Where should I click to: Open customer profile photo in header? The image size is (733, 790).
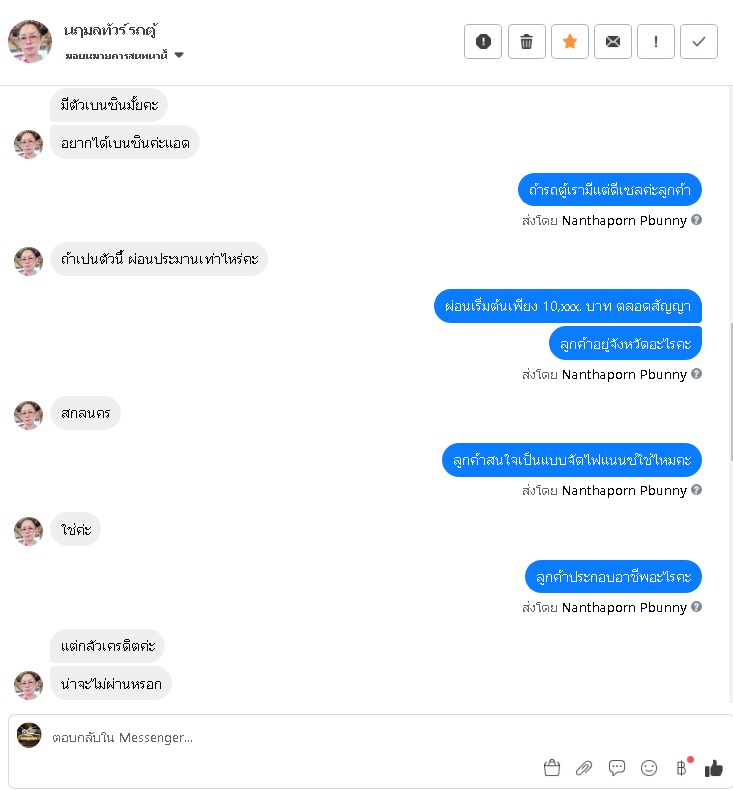click(30, 41)
